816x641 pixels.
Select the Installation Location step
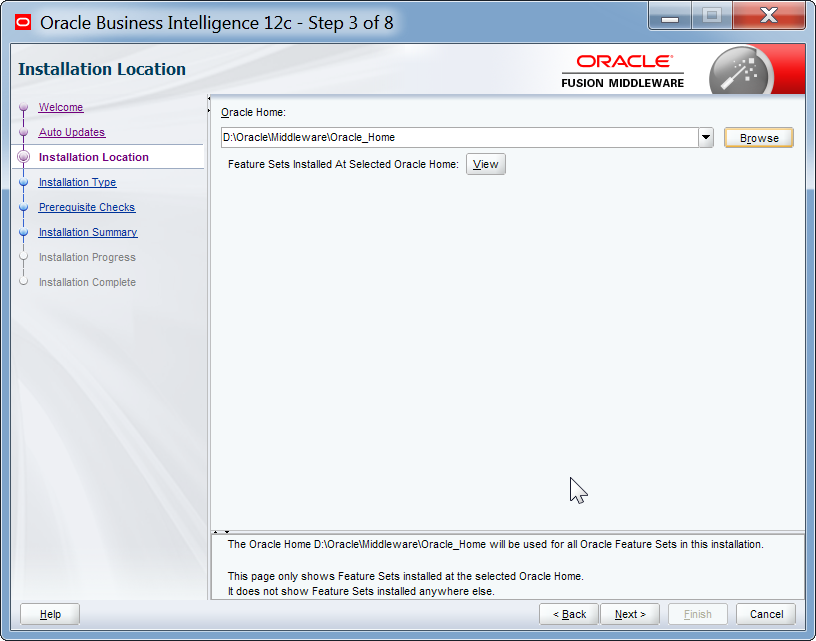tap(94, 157)
